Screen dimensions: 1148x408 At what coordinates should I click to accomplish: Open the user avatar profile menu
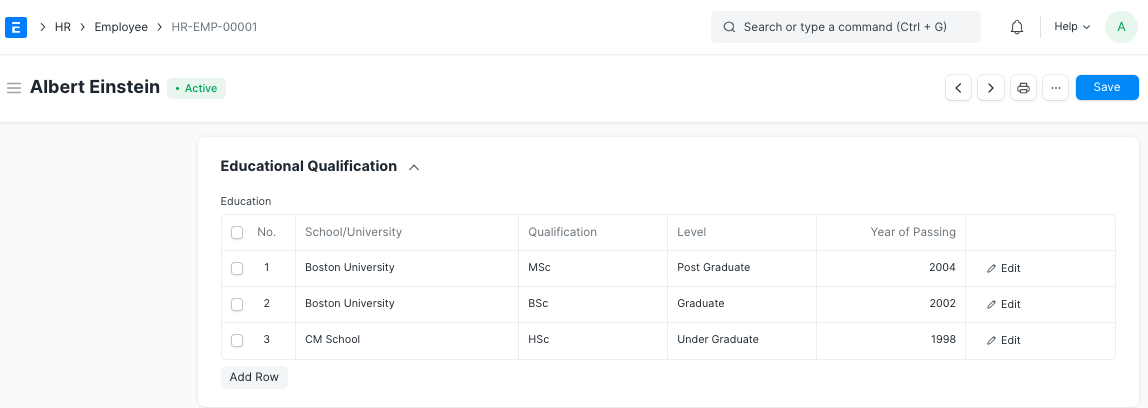point(1121,27)
